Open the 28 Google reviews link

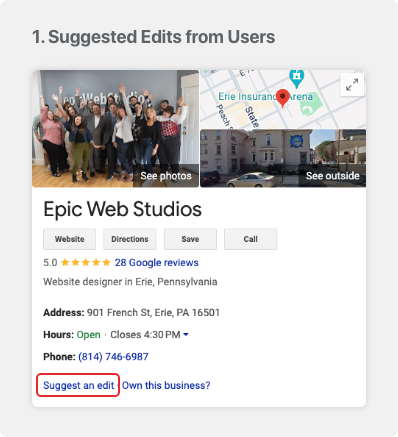157,263
